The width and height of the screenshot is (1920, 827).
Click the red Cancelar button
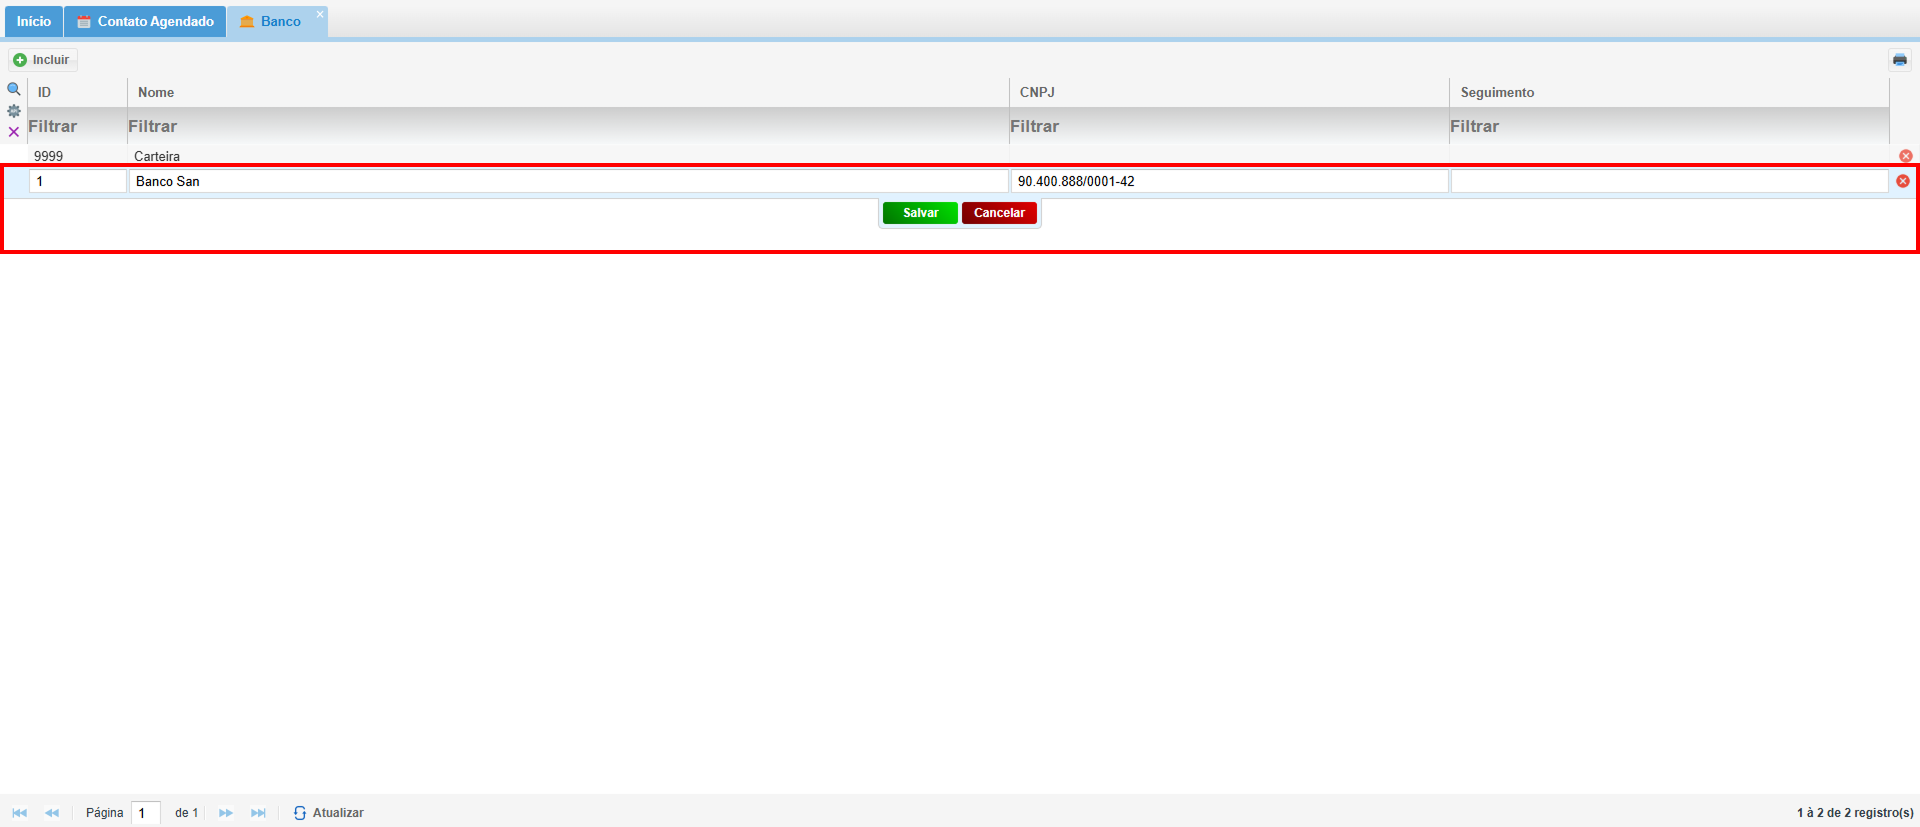point(999,213)
